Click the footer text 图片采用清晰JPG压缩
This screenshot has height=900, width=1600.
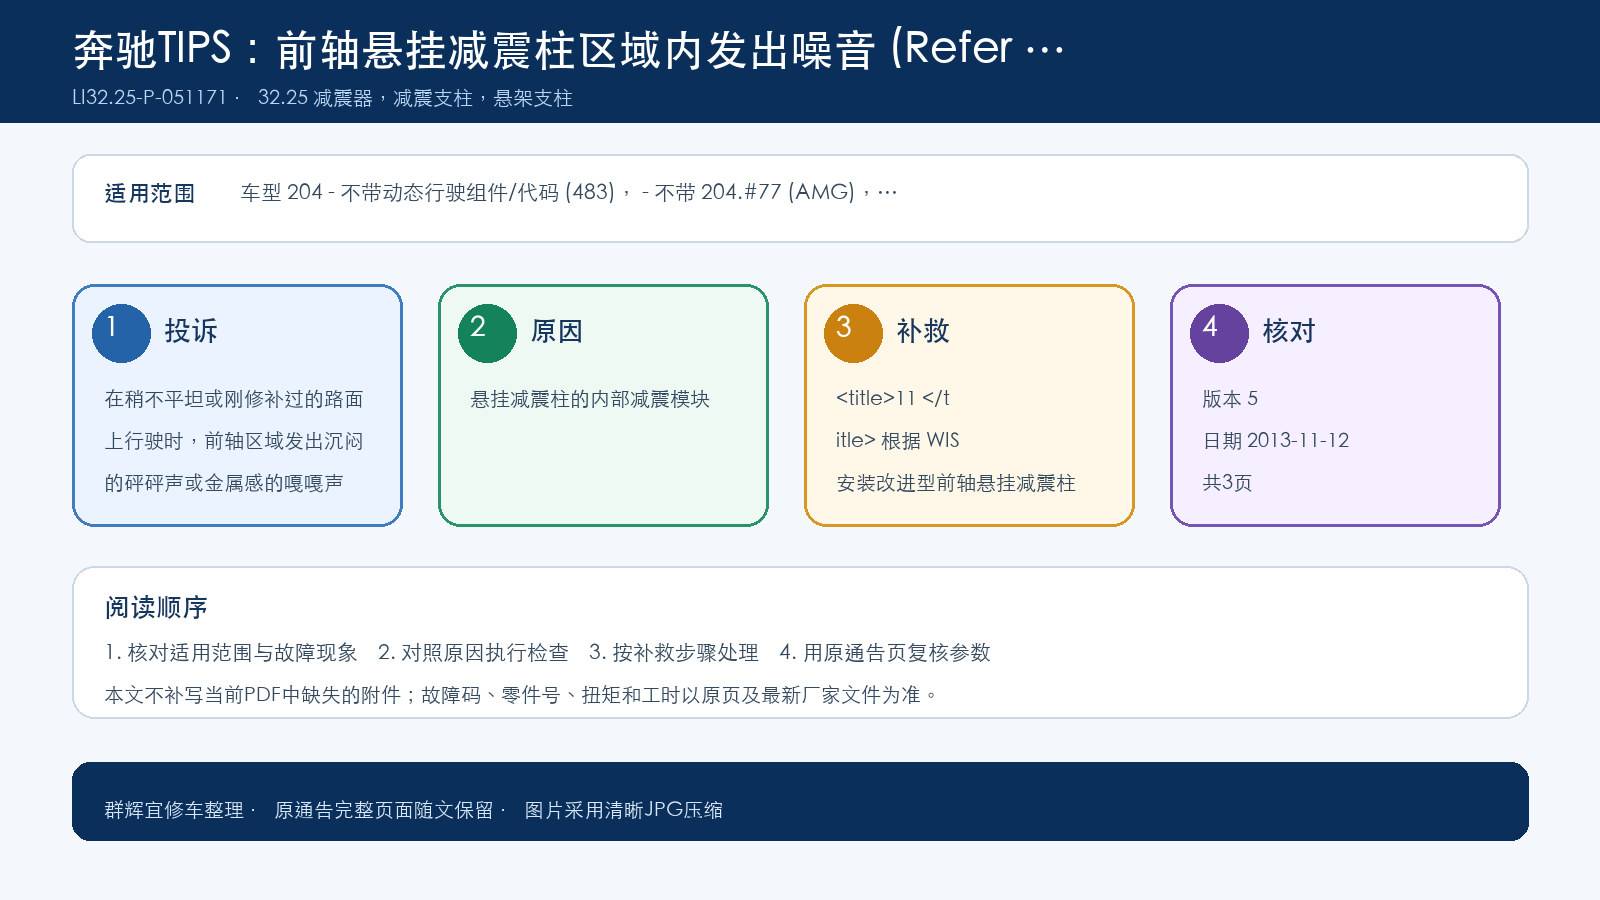[624, 810]
